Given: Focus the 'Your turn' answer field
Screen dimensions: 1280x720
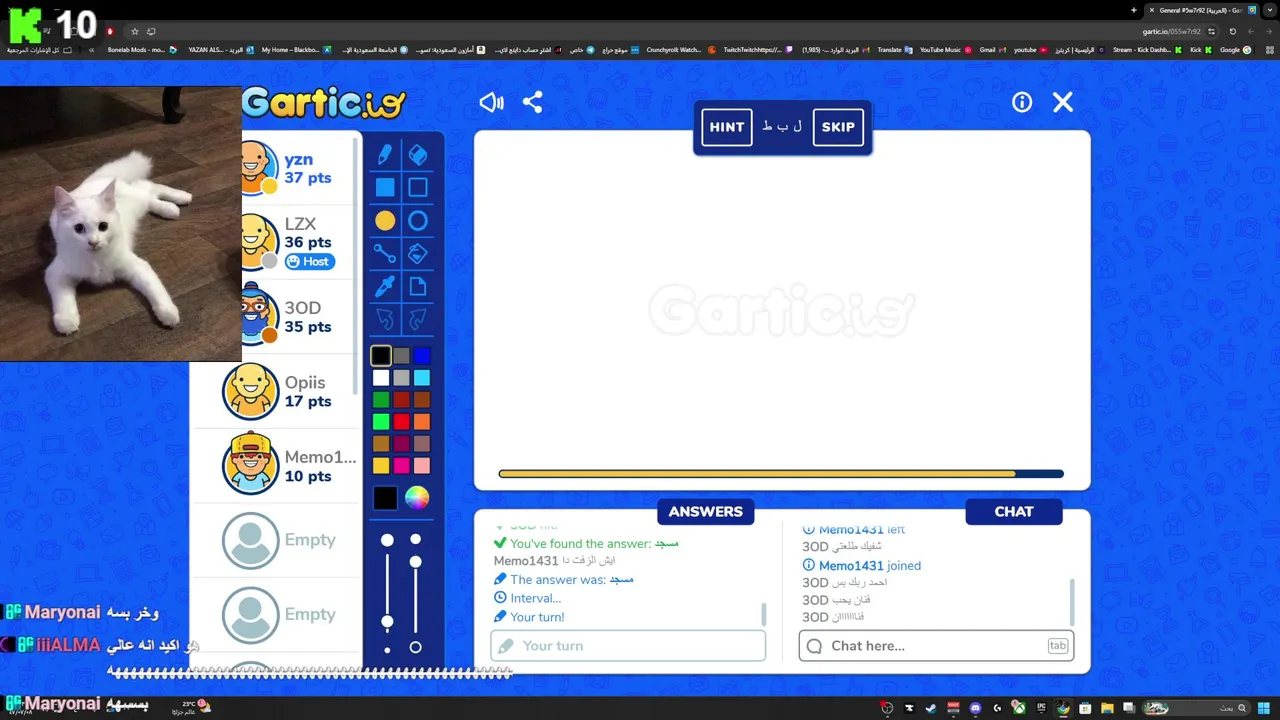Looking at the screenshot, I should [x=628, y=646].
